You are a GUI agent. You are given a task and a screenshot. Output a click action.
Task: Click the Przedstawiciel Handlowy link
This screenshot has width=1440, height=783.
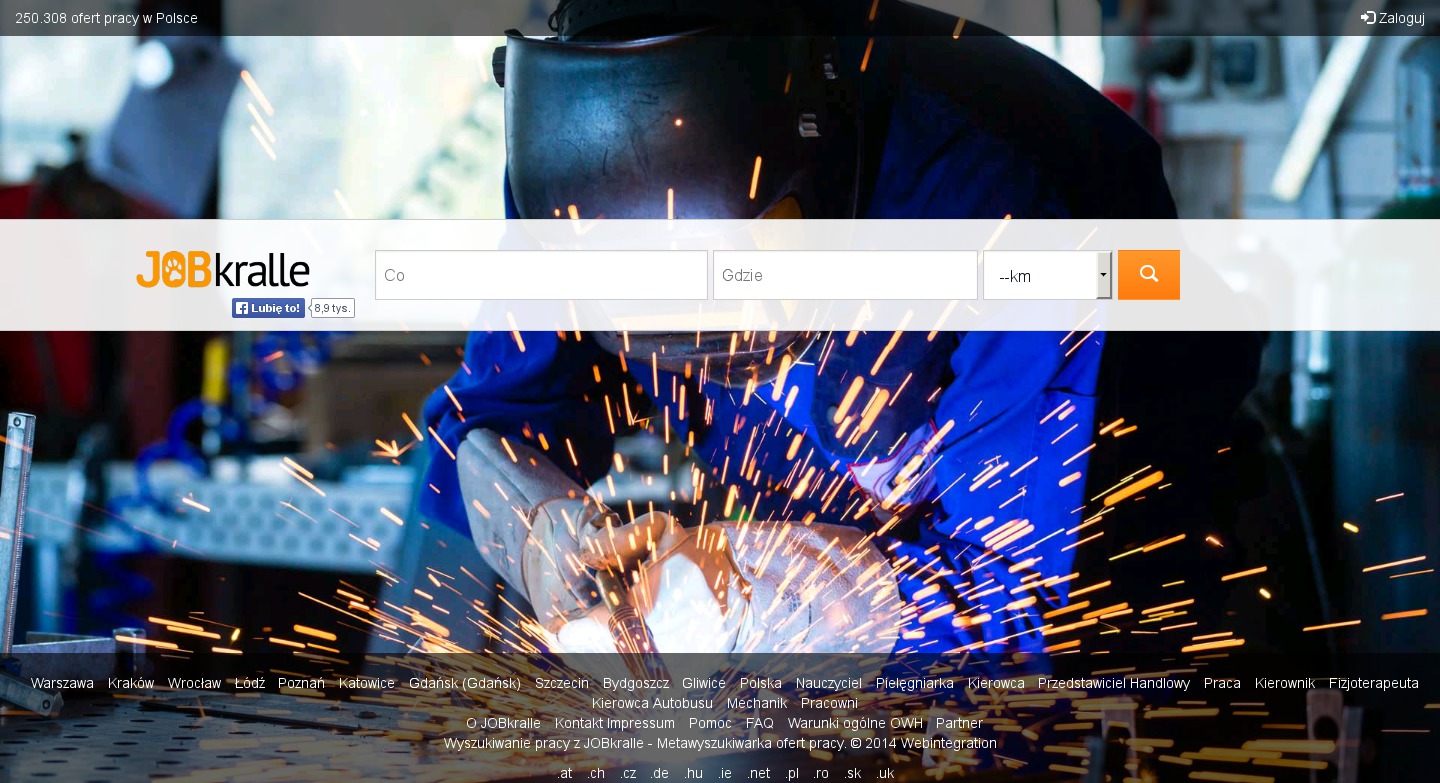pyautogui.click(x=1114, y=683)
